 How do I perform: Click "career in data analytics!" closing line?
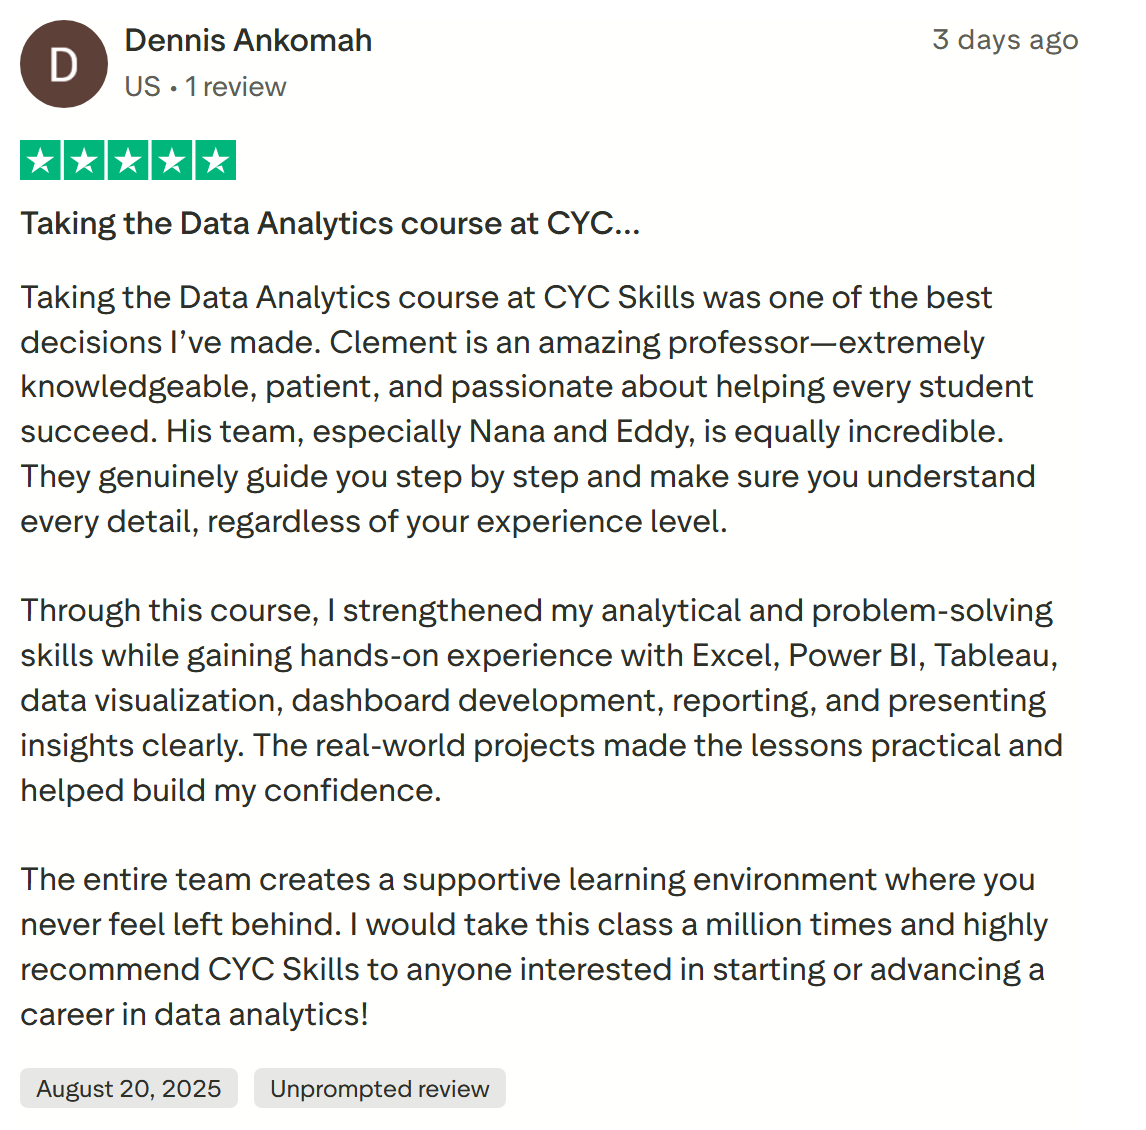click(194, 1015)
